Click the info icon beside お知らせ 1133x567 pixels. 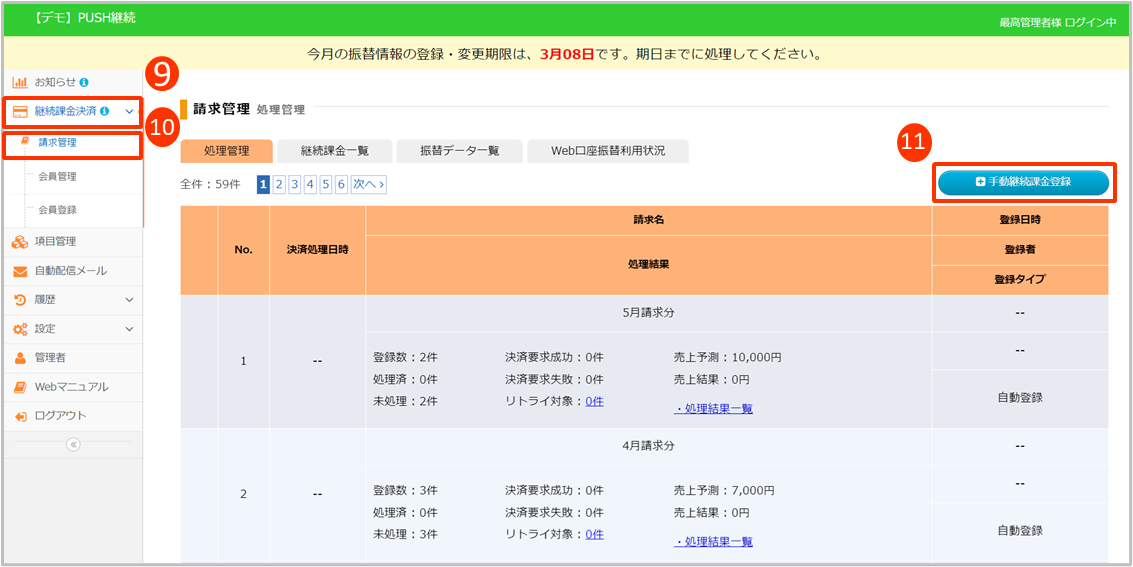click(84, 82)
